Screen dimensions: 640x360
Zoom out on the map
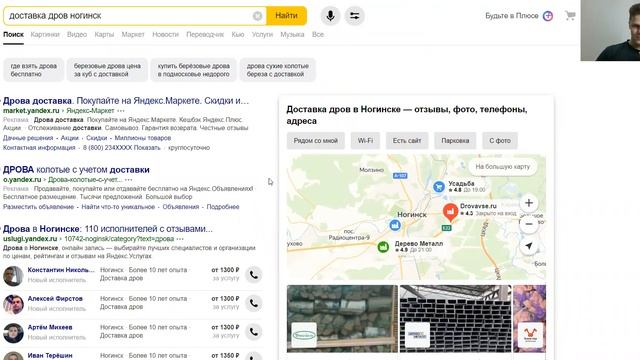point(529,224)
